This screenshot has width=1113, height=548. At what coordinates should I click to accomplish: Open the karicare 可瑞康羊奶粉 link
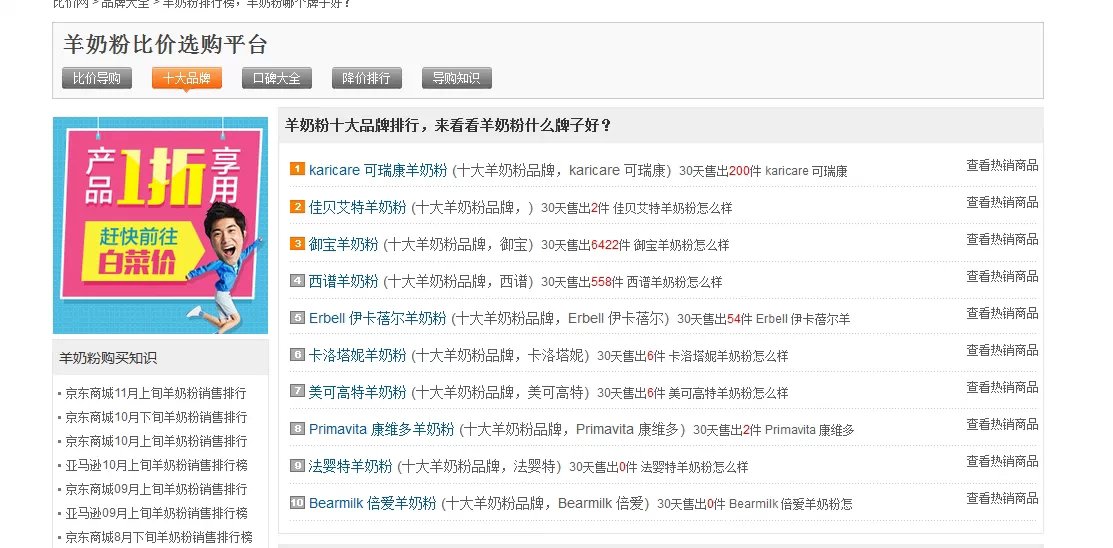tap(378, 170)
